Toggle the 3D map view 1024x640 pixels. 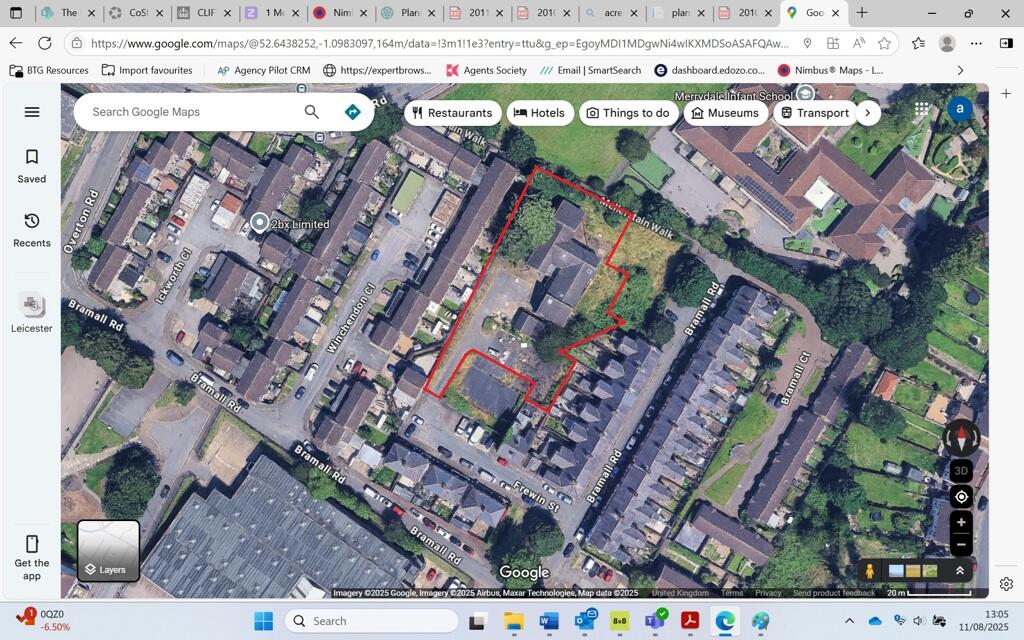point(961,471)
